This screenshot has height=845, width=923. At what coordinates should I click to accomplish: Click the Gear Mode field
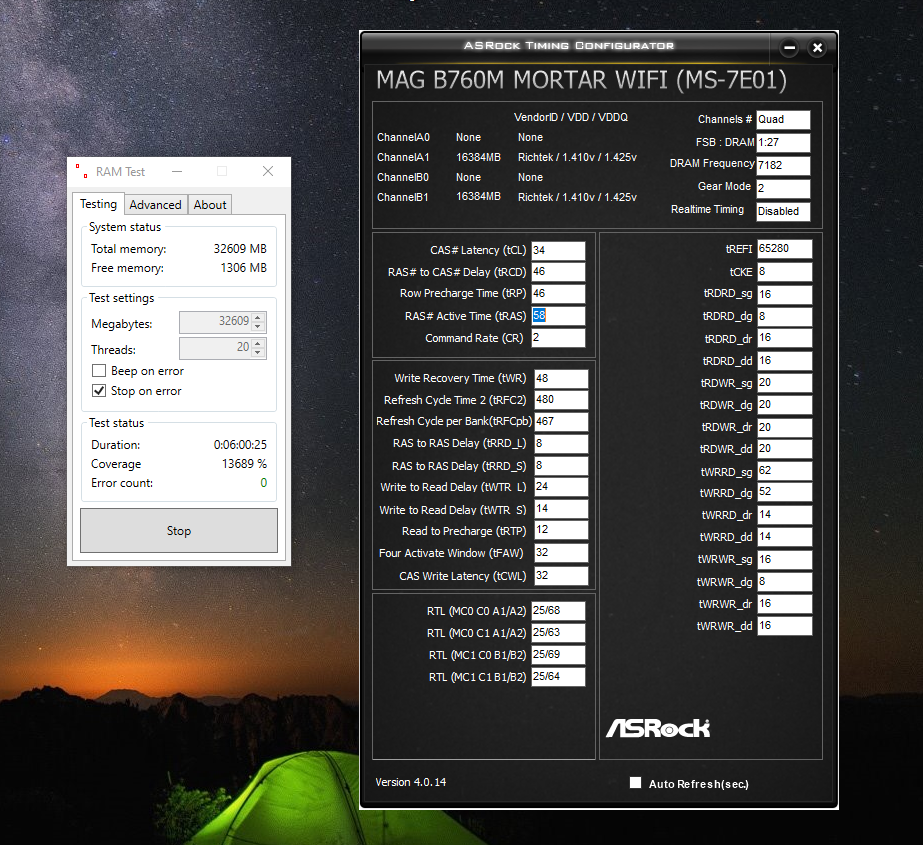(783, 188)
